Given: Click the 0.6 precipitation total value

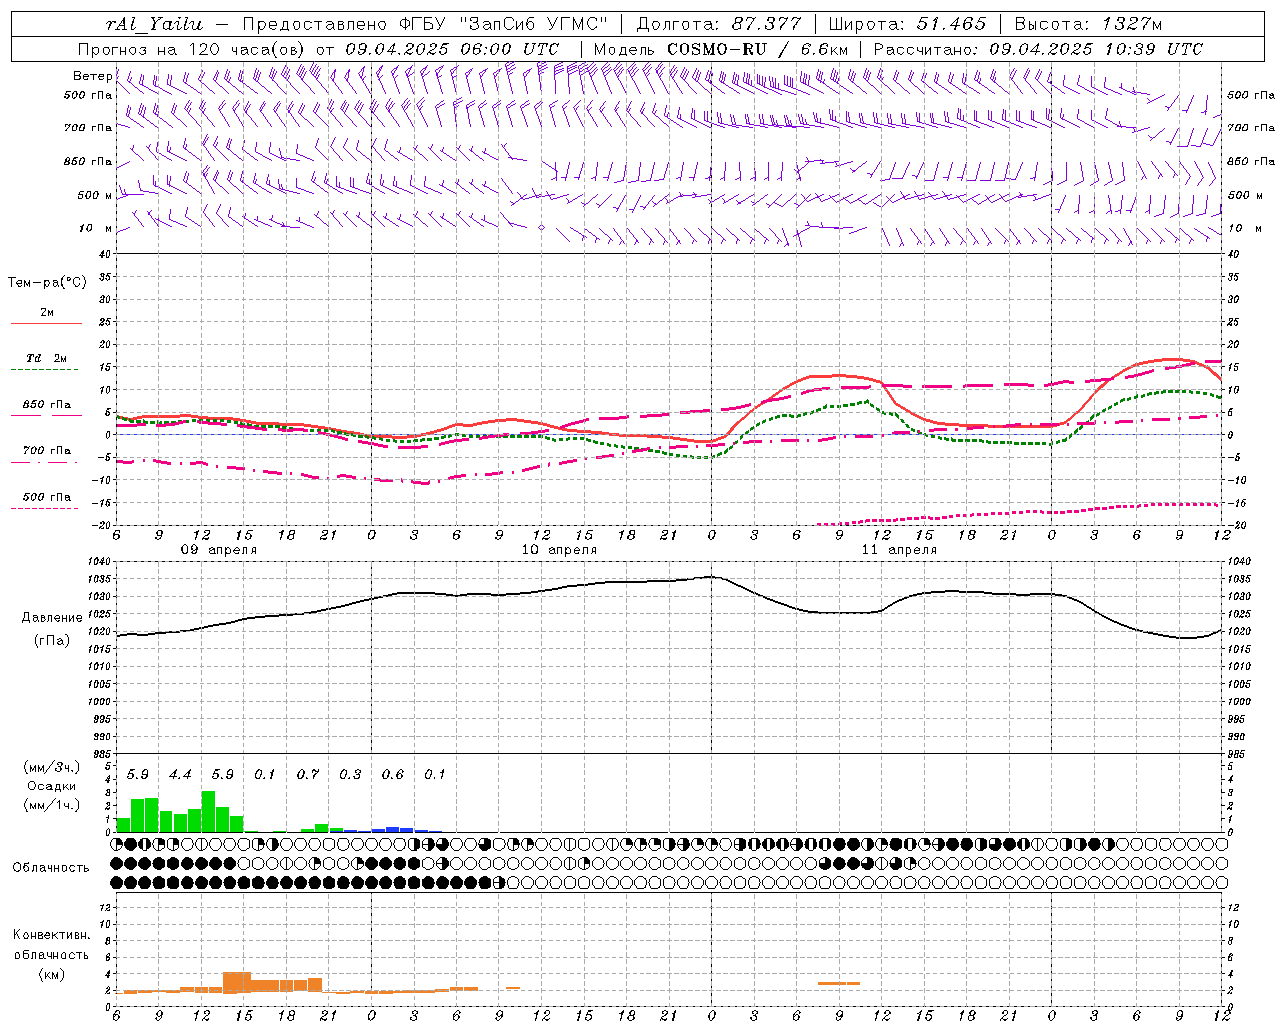Looking at the screenshot, I should click(x=393, y=774).
